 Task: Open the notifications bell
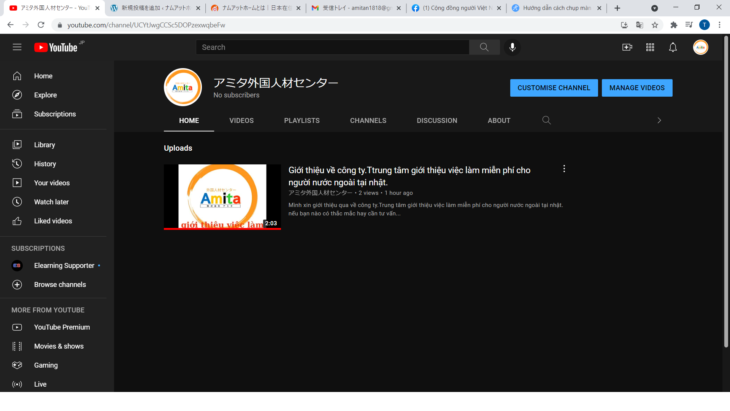[673, 47]
